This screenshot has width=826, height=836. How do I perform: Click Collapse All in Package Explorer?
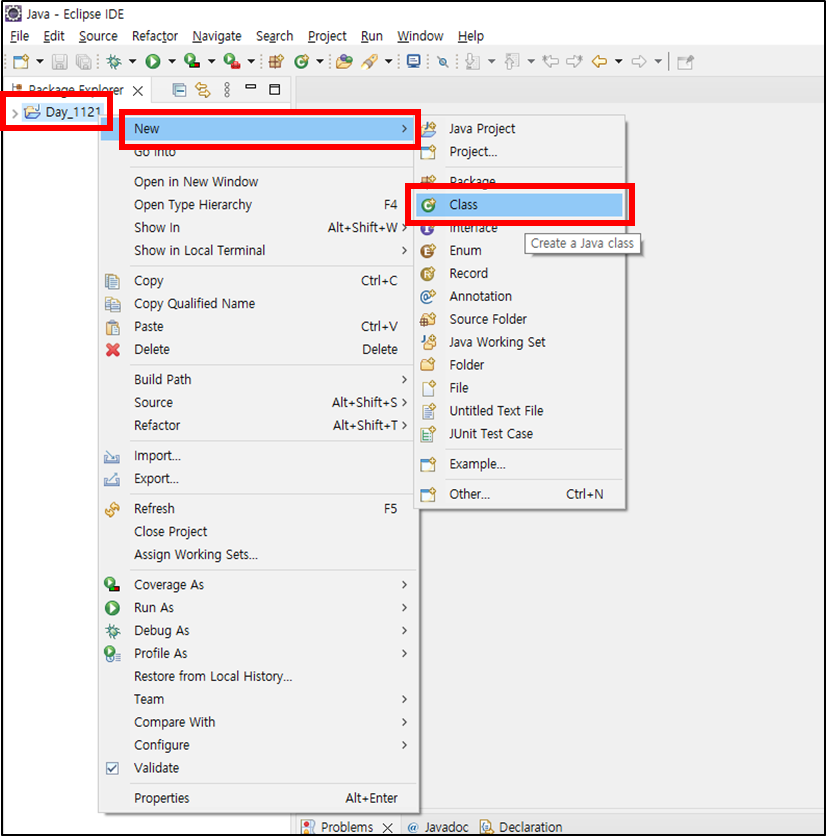point(179,90)
